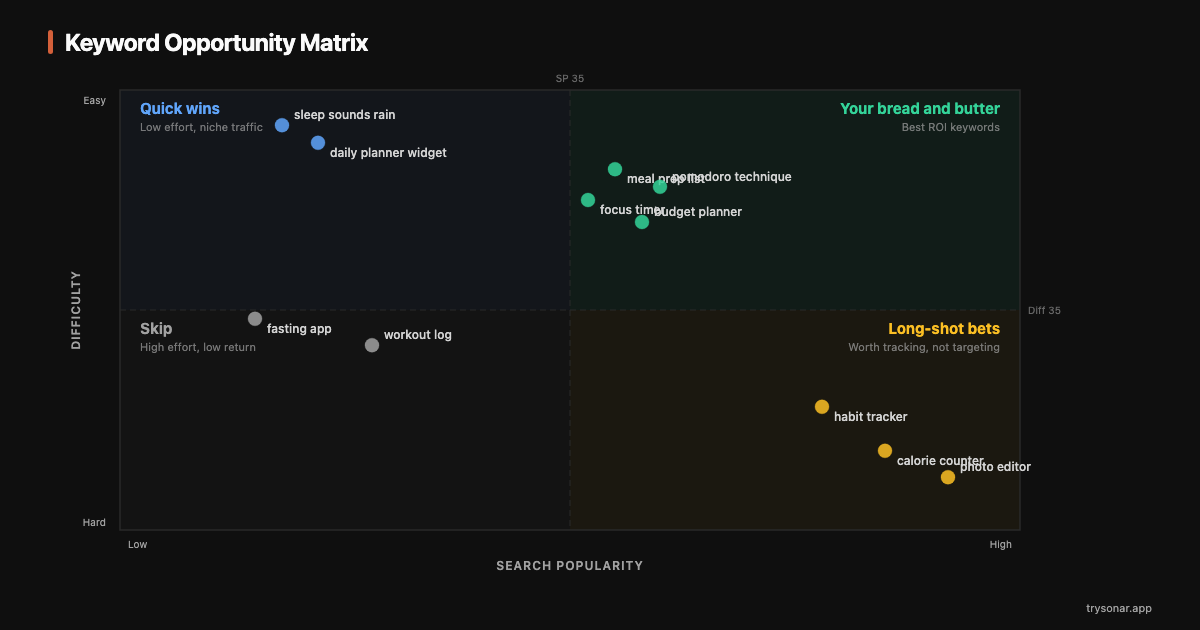Click the habit tracker yellow dot
The height and width of the screenshot is (630, 1200).
tap(821, 406)
